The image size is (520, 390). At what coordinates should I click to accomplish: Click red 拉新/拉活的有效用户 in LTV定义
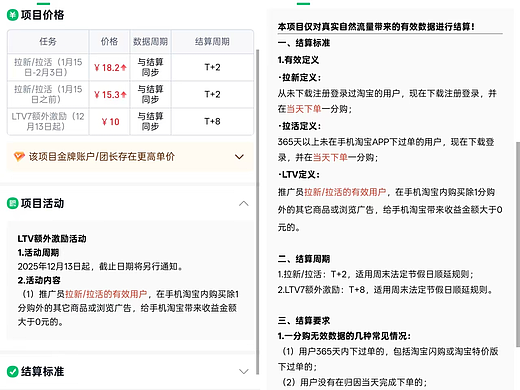coord(345,192)
